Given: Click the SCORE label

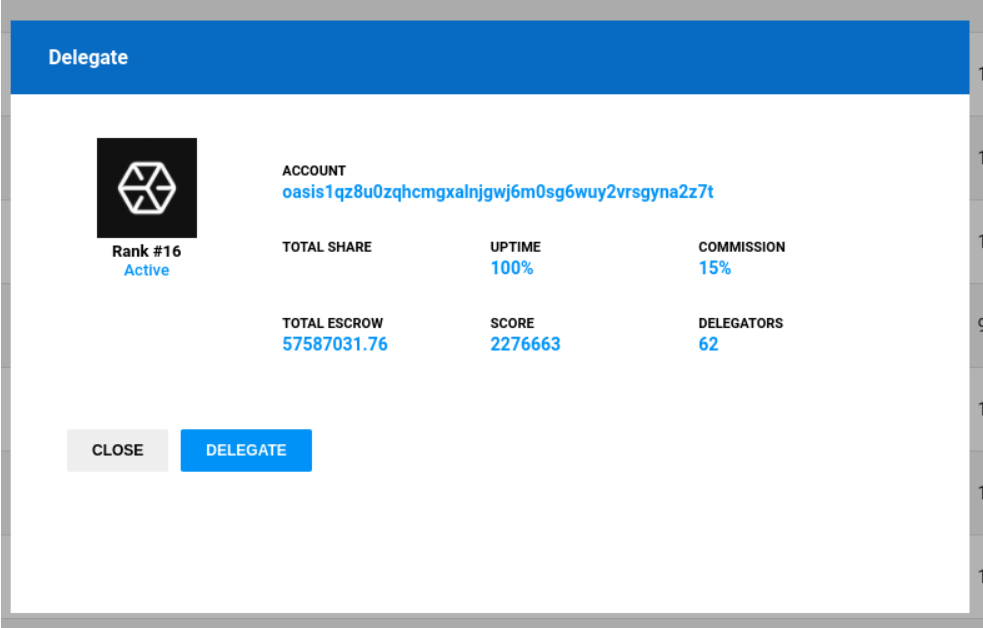Looking at the screenshot, I should click(x=512, y=323).
